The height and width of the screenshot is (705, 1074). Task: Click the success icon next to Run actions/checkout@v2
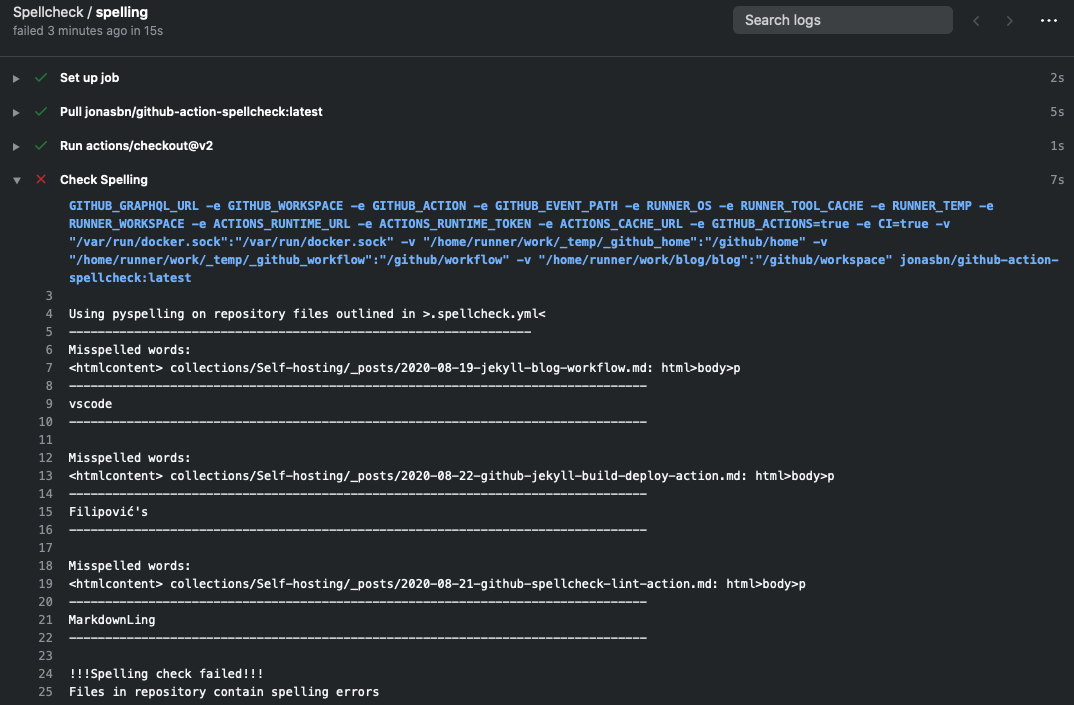[x=40, y=146]
